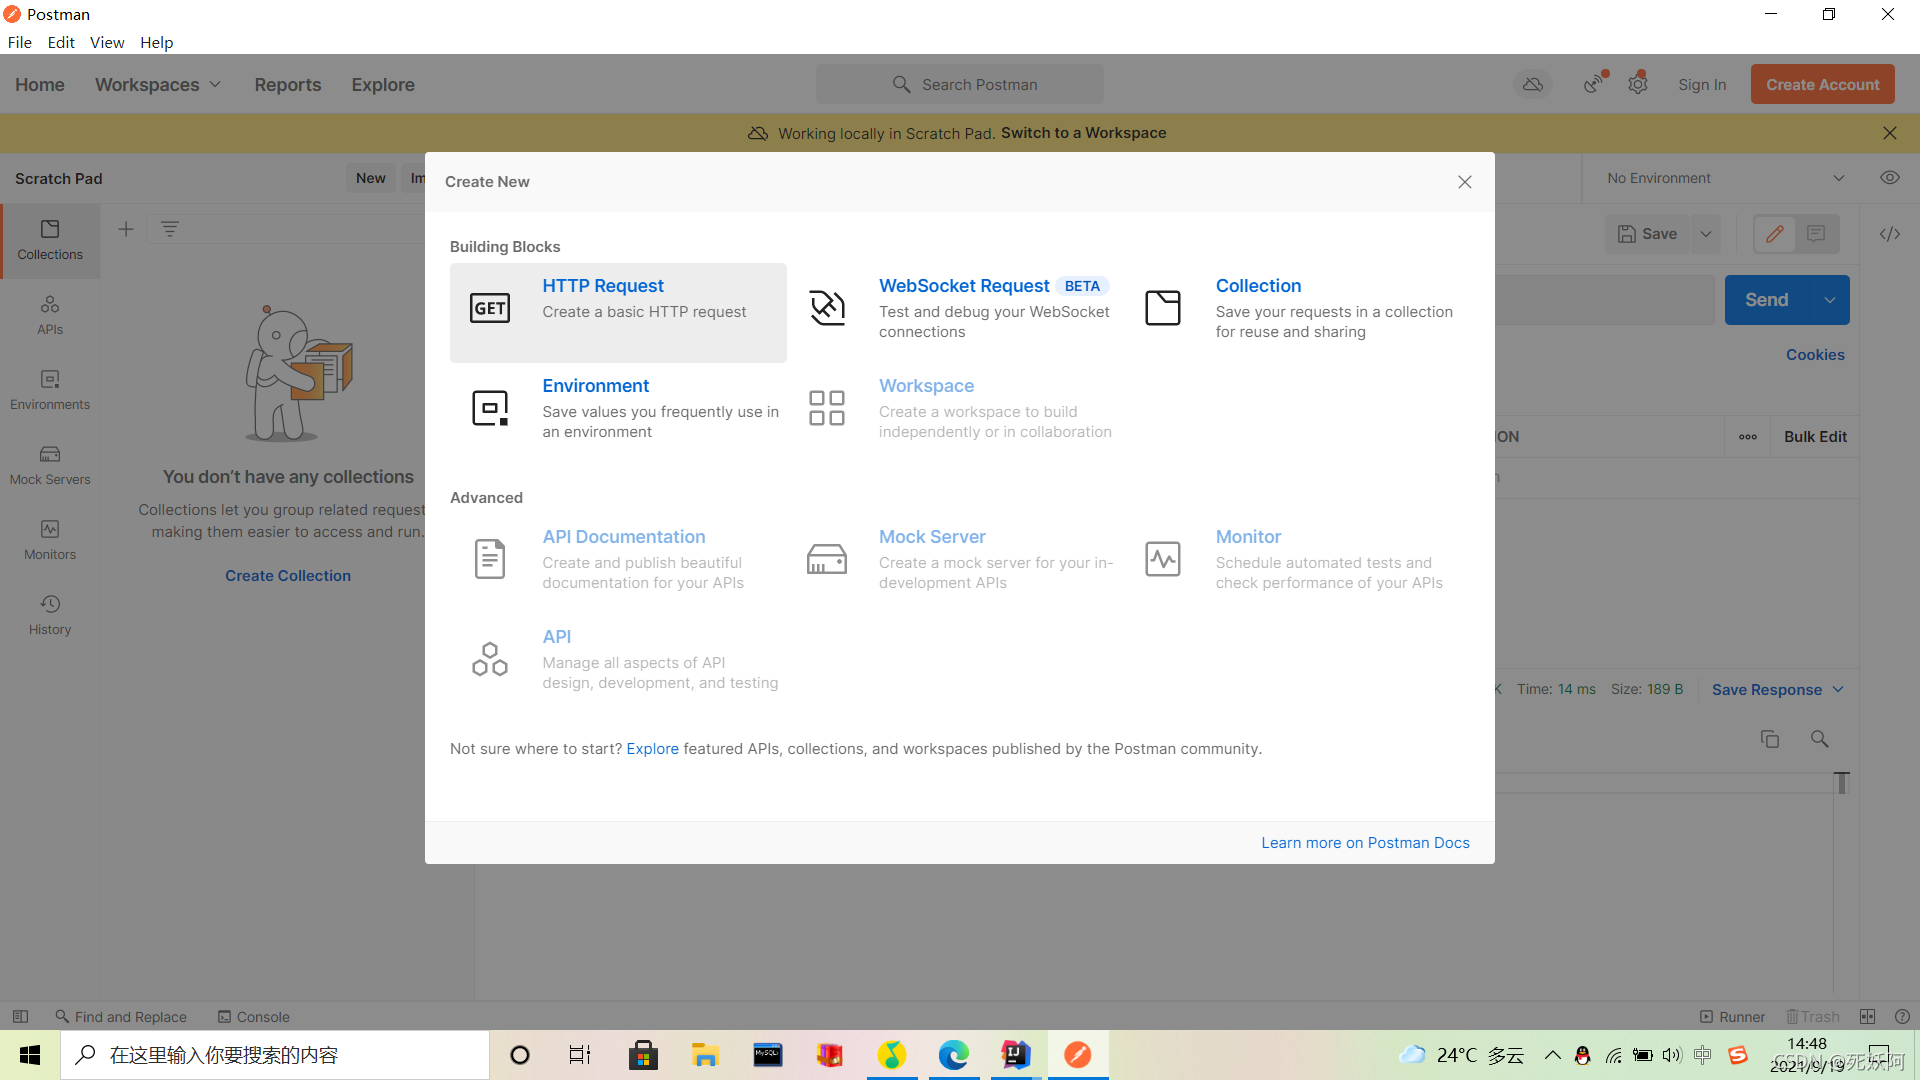Open History in sidebar

[x=50, y=615]
